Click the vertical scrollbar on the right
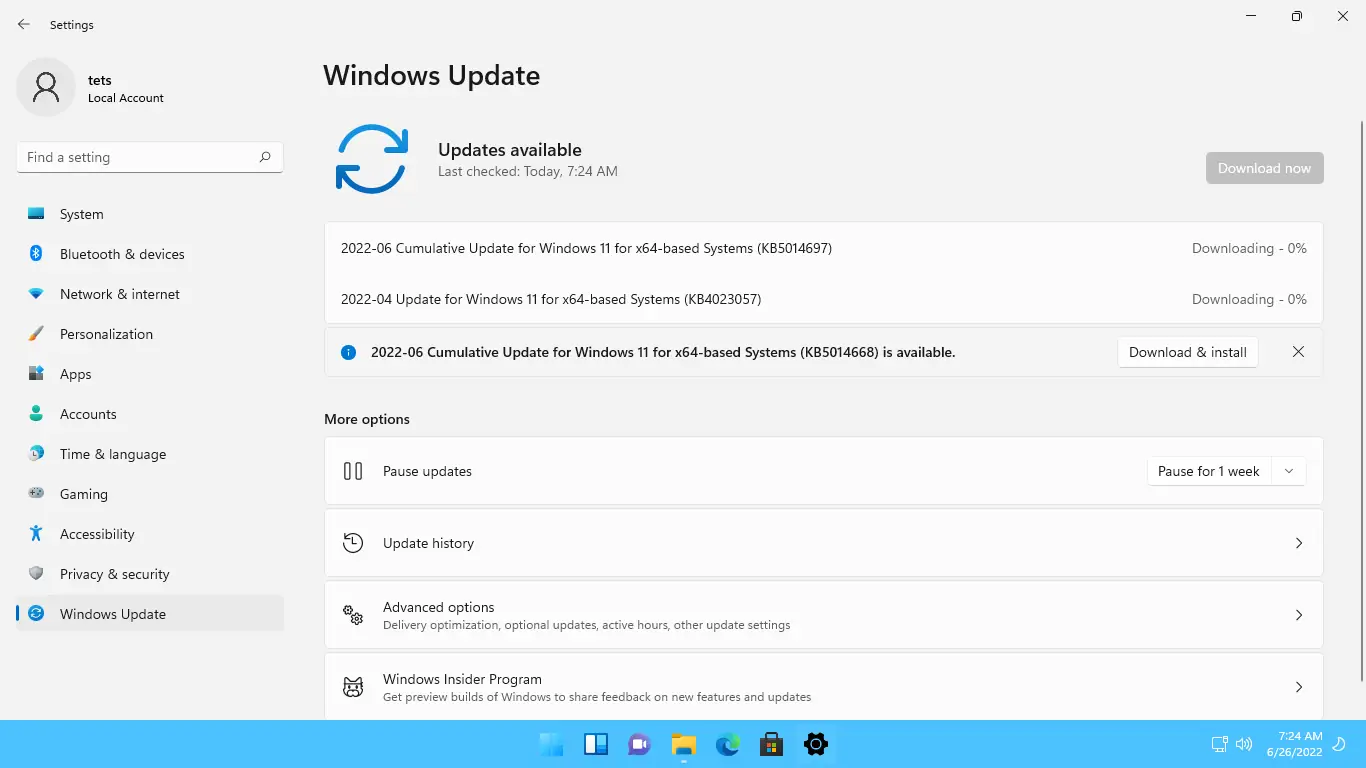The image size is (1366, 768). click(1360, 400)
